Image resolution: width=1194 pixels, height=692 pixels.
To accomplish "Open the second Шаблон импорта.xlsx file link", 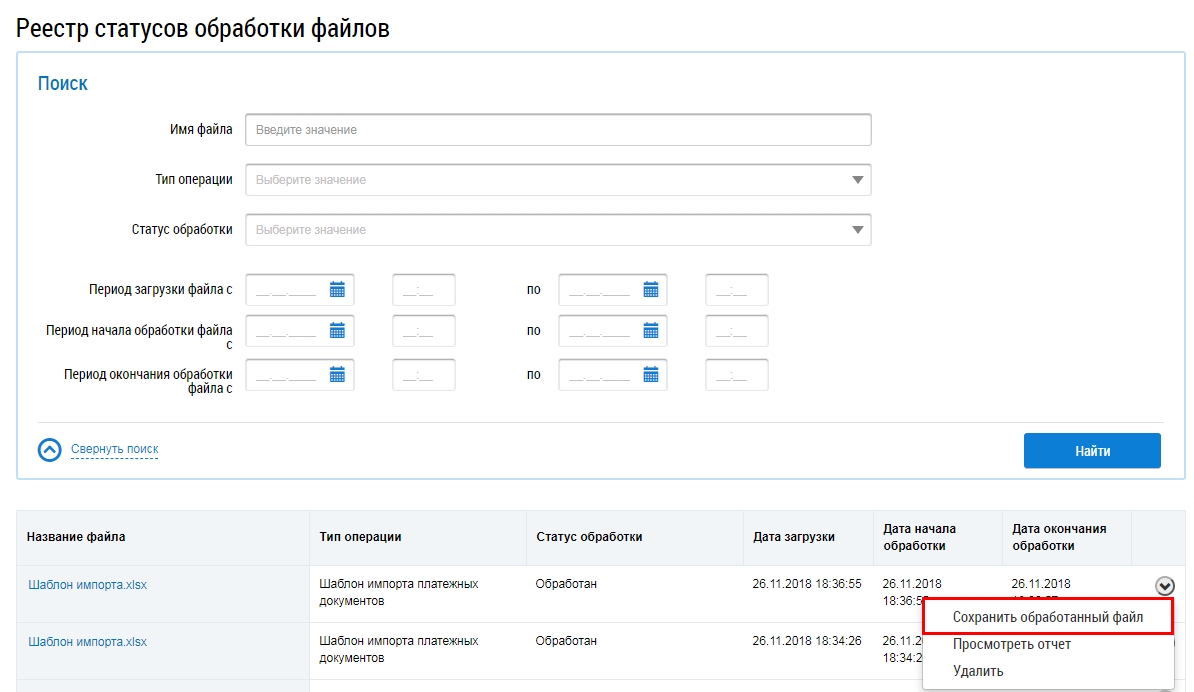I will [x=87, y=642].
